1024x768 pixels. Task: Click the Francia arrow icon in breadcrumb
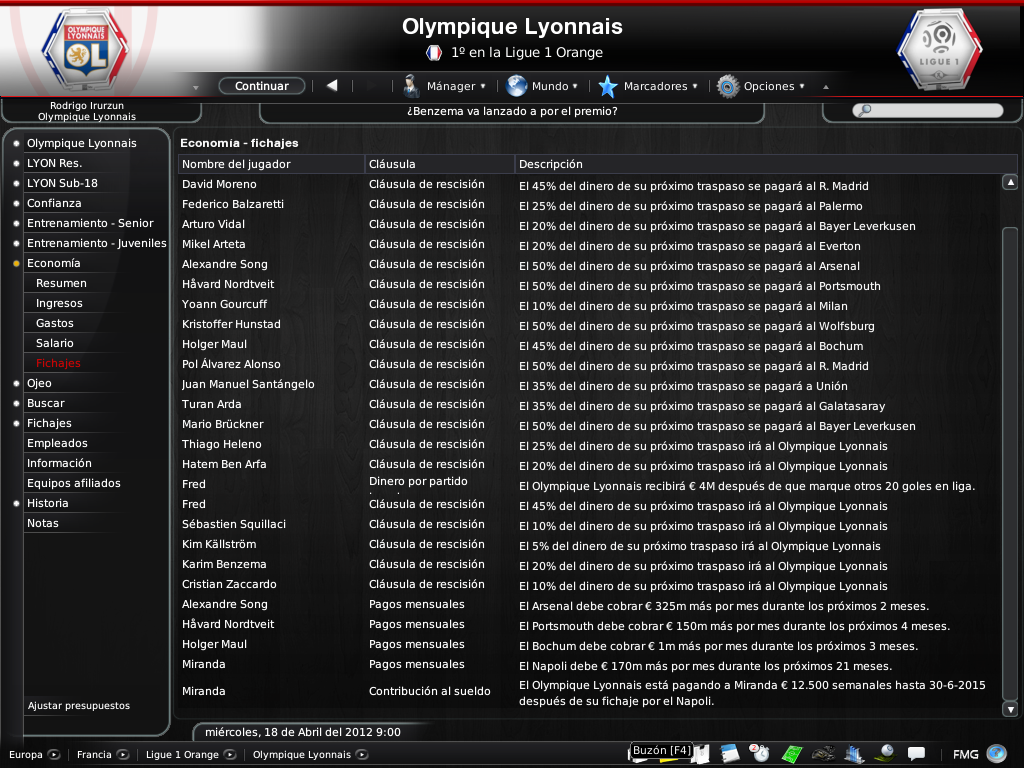[x=123, y=754]
